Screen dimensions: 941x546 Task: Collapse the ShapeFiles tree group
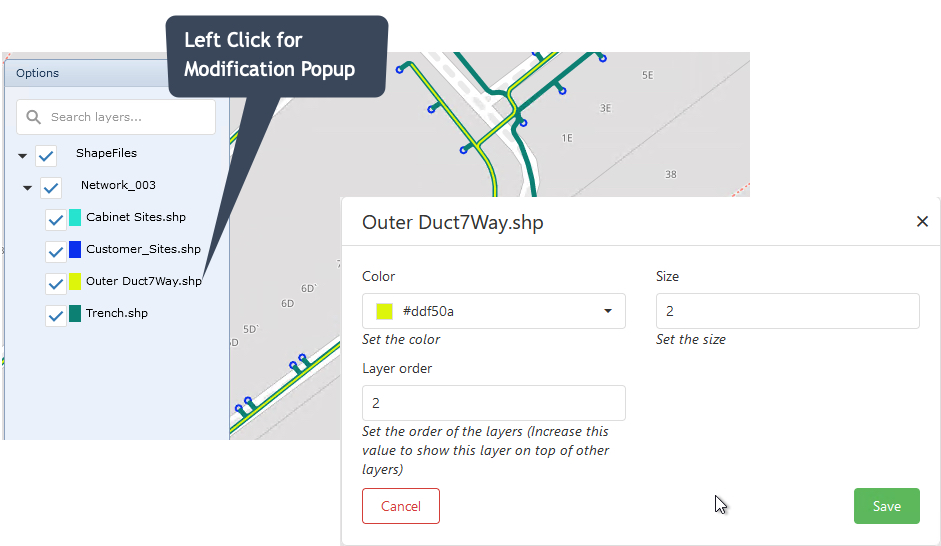pyautogui.click(x=23, y=157)
